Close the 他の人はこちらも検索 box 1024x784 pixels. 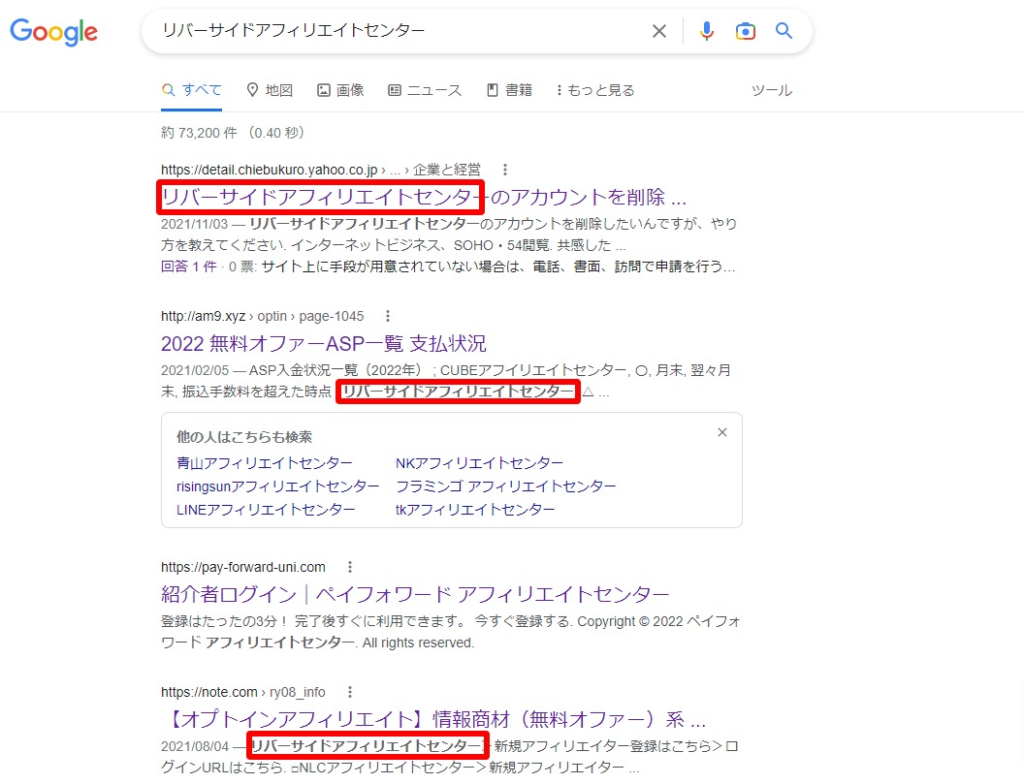coord(722,433)
